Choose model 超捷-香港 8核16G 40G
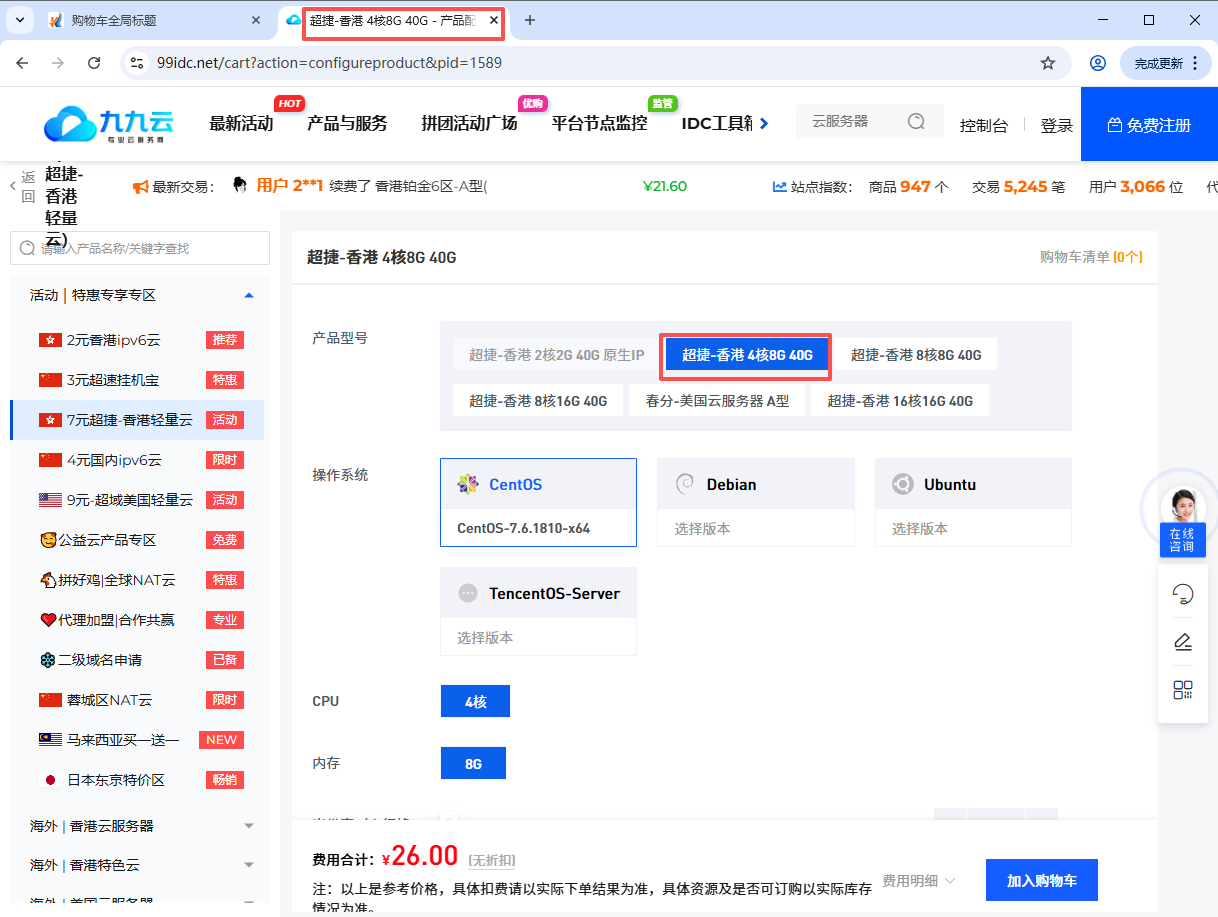1218x917 pixels. (538, 401)
